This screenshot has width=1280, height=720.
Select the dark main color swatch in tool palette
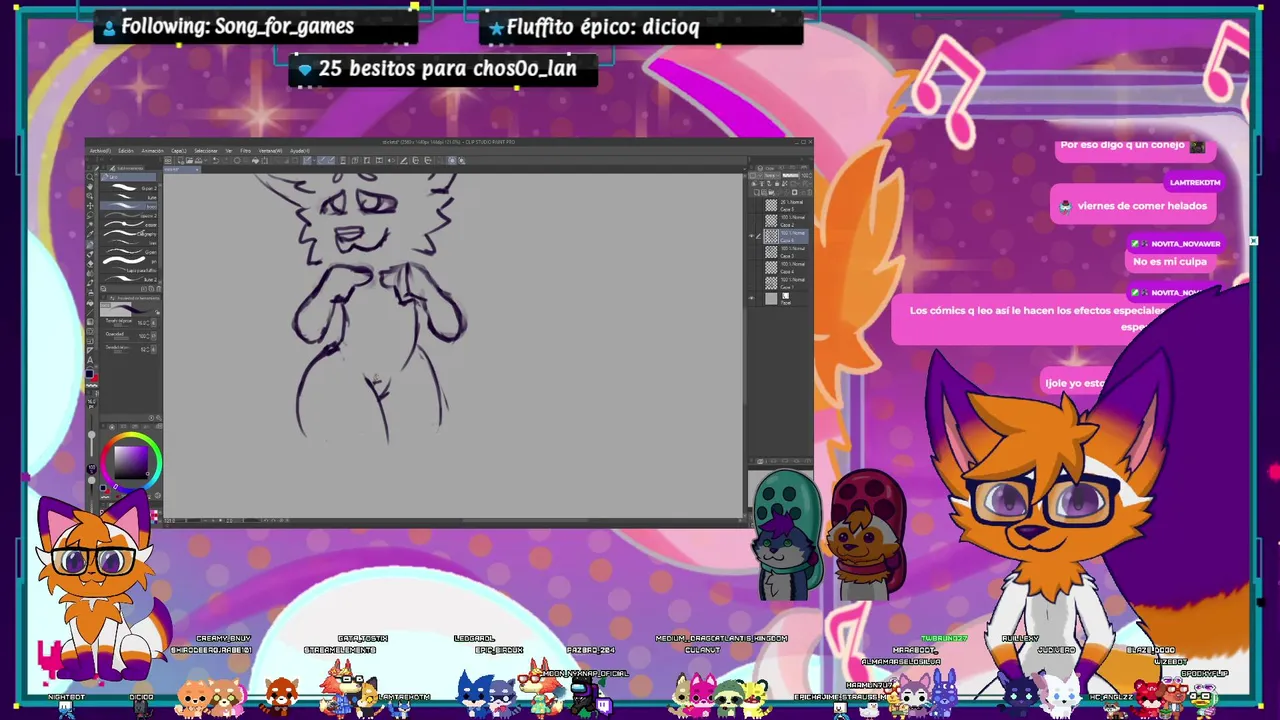click(89, 374)
